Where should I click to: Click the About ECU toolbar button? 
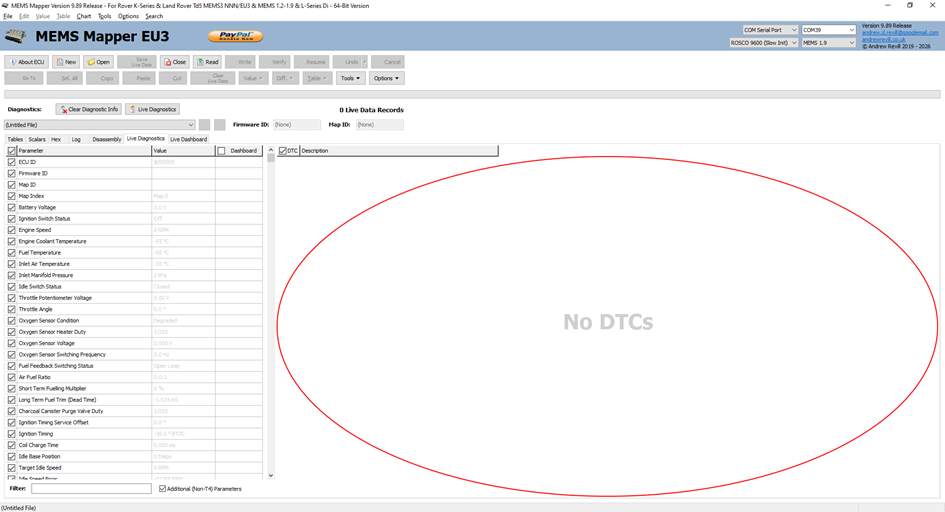27,62
